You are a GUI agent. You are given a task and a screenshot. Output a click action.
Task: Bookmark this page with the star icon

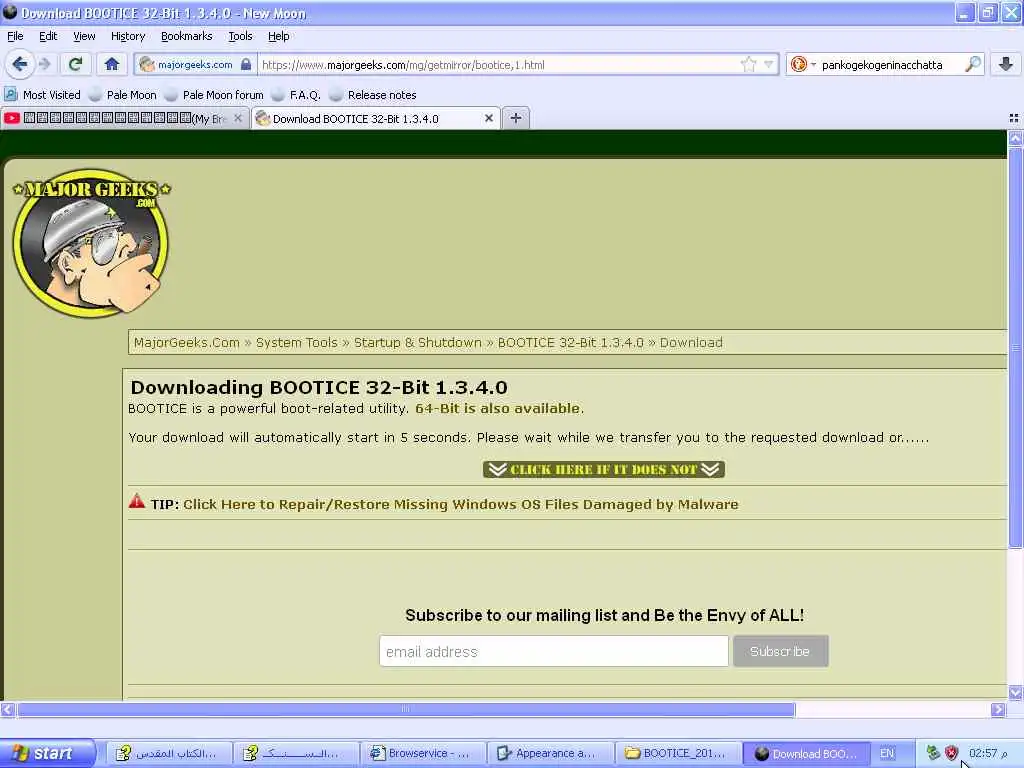748,64
